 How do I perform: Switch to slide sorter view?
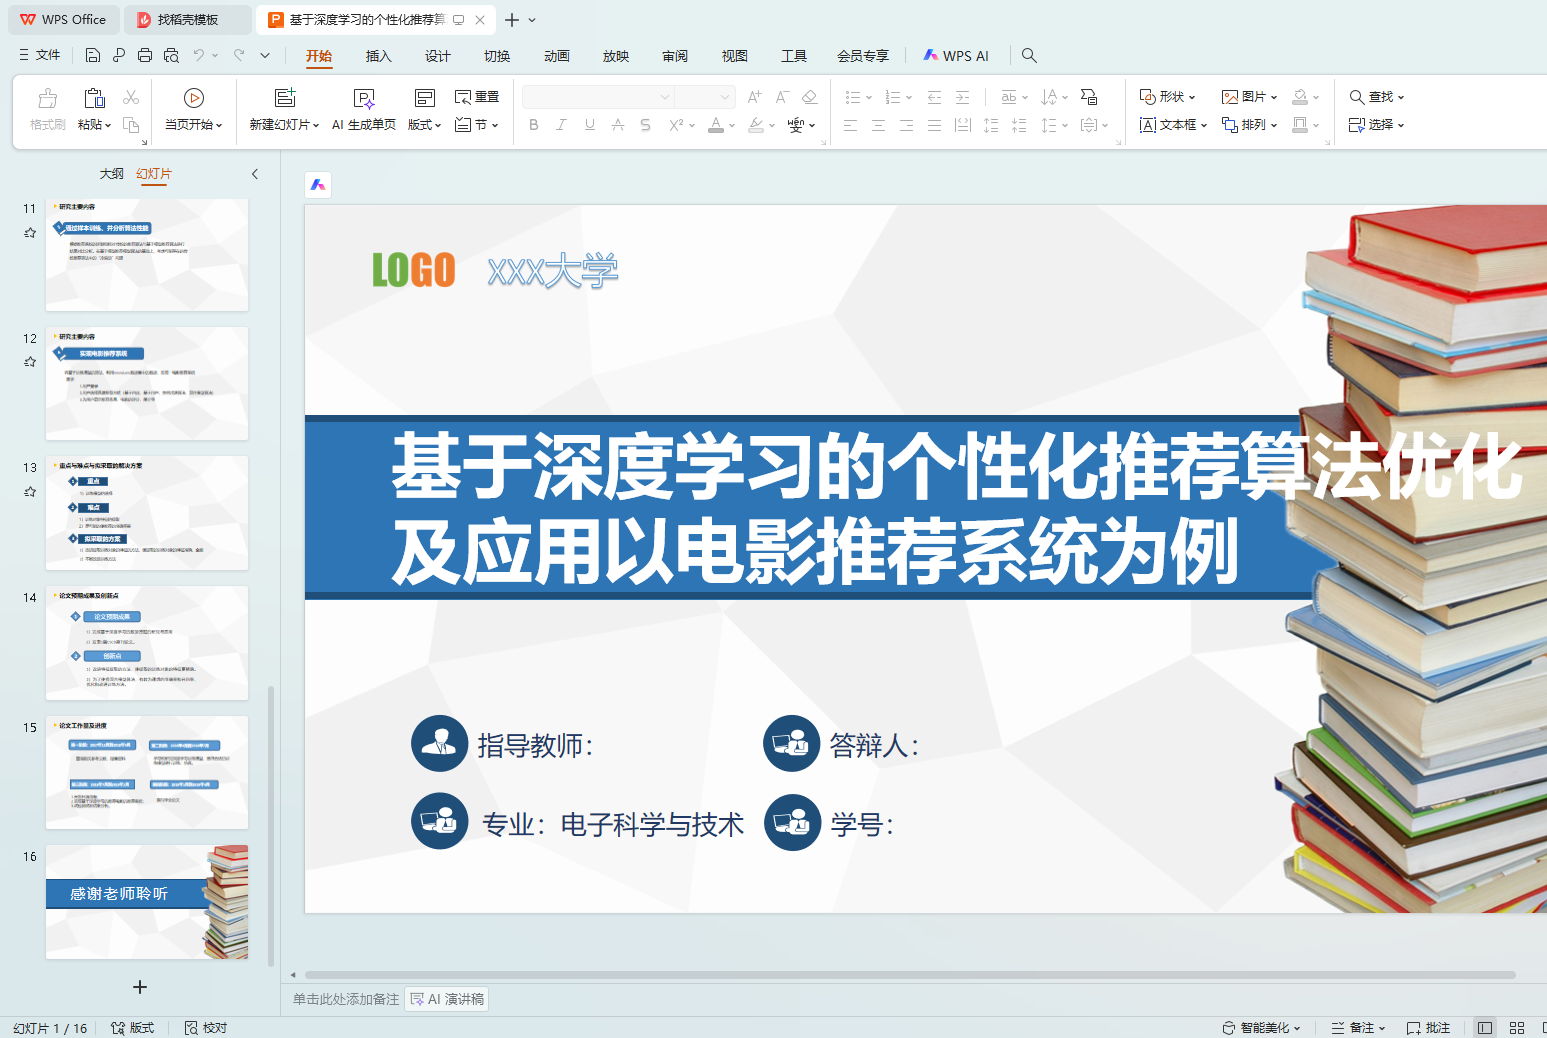click(x=1516, y=1028)
